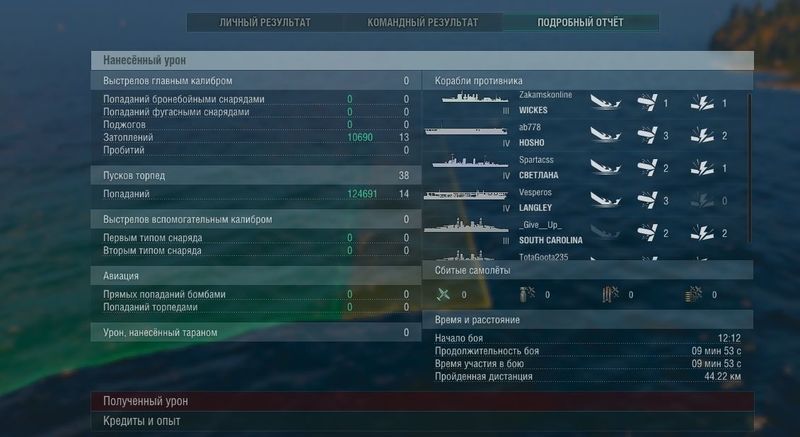This screenshot has width=800, height=437.
Task: Click the Авиация subsection header
Action: 256,276
